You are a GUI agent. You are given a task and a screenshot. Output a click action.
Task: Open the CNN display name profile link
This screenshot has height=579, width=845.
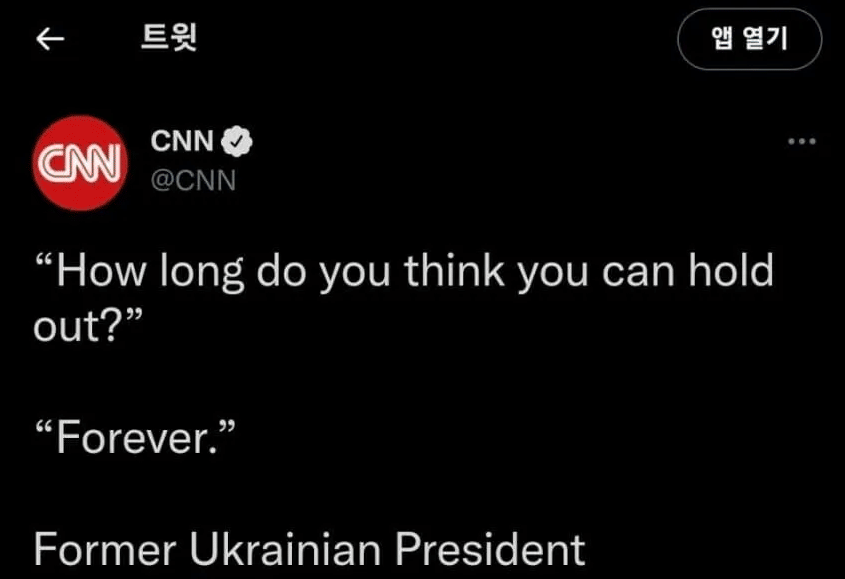click(182, 141)
